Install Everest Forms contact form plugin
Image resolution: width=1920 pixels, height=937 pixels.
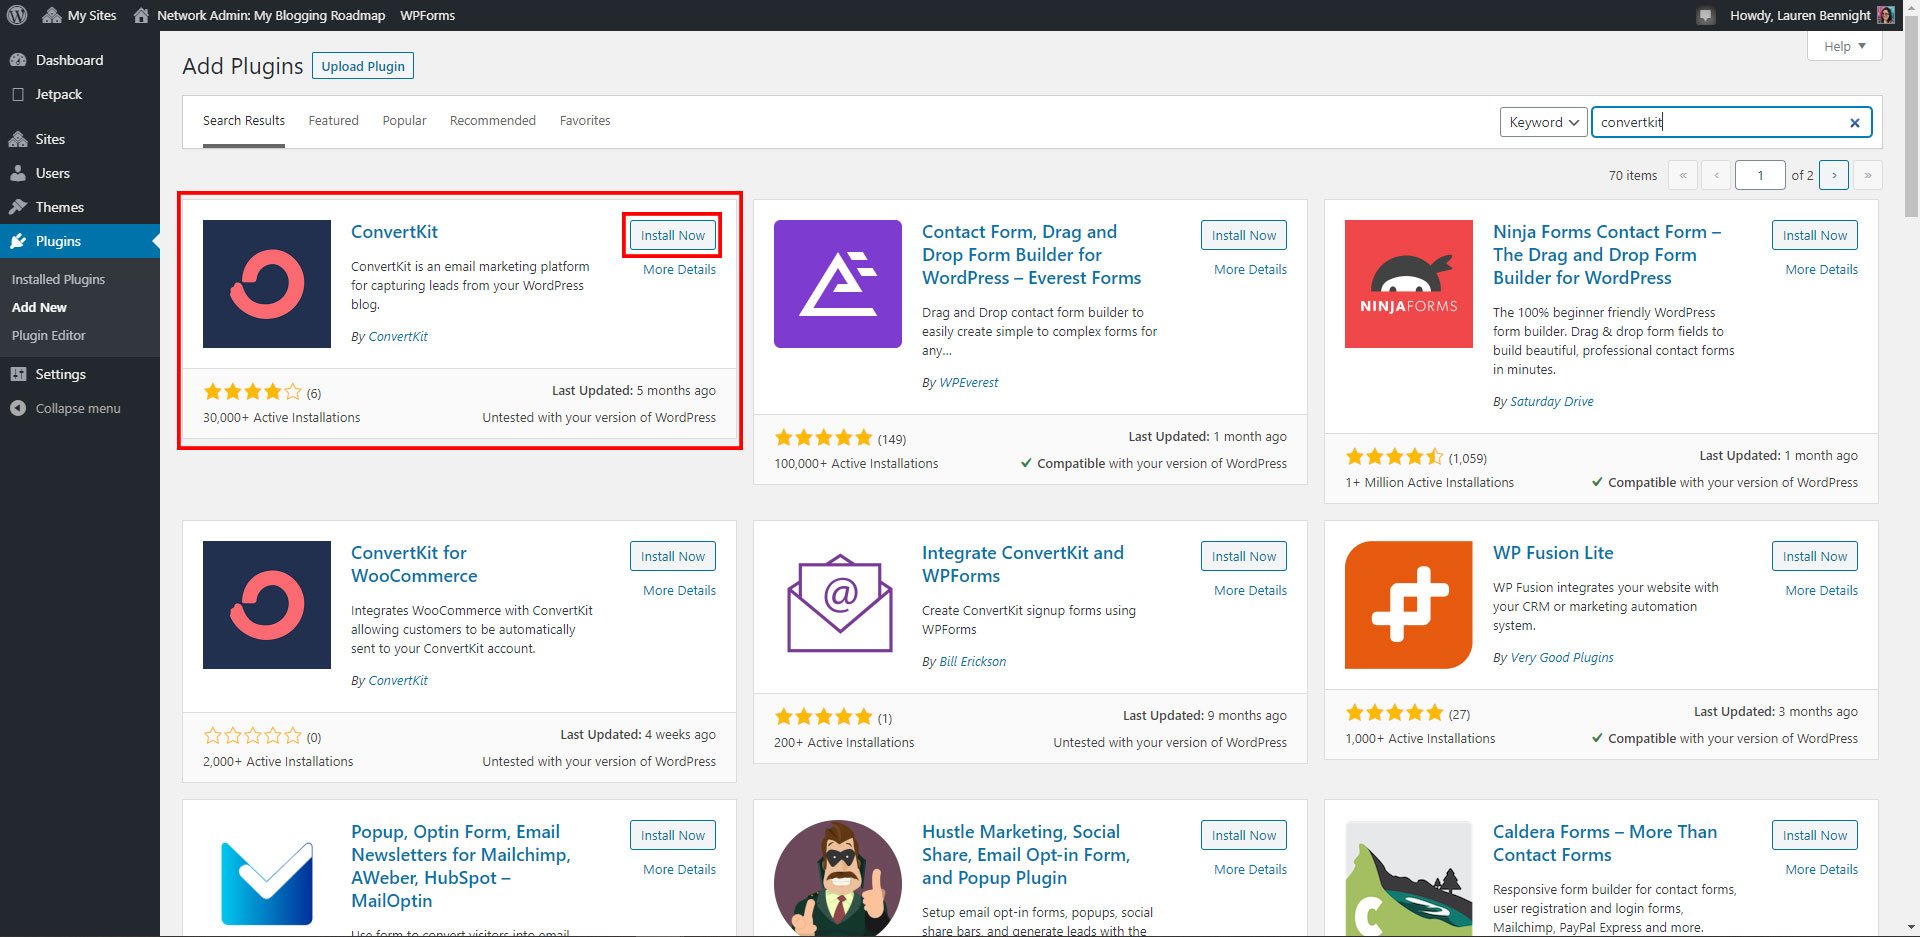[1244, 235]
